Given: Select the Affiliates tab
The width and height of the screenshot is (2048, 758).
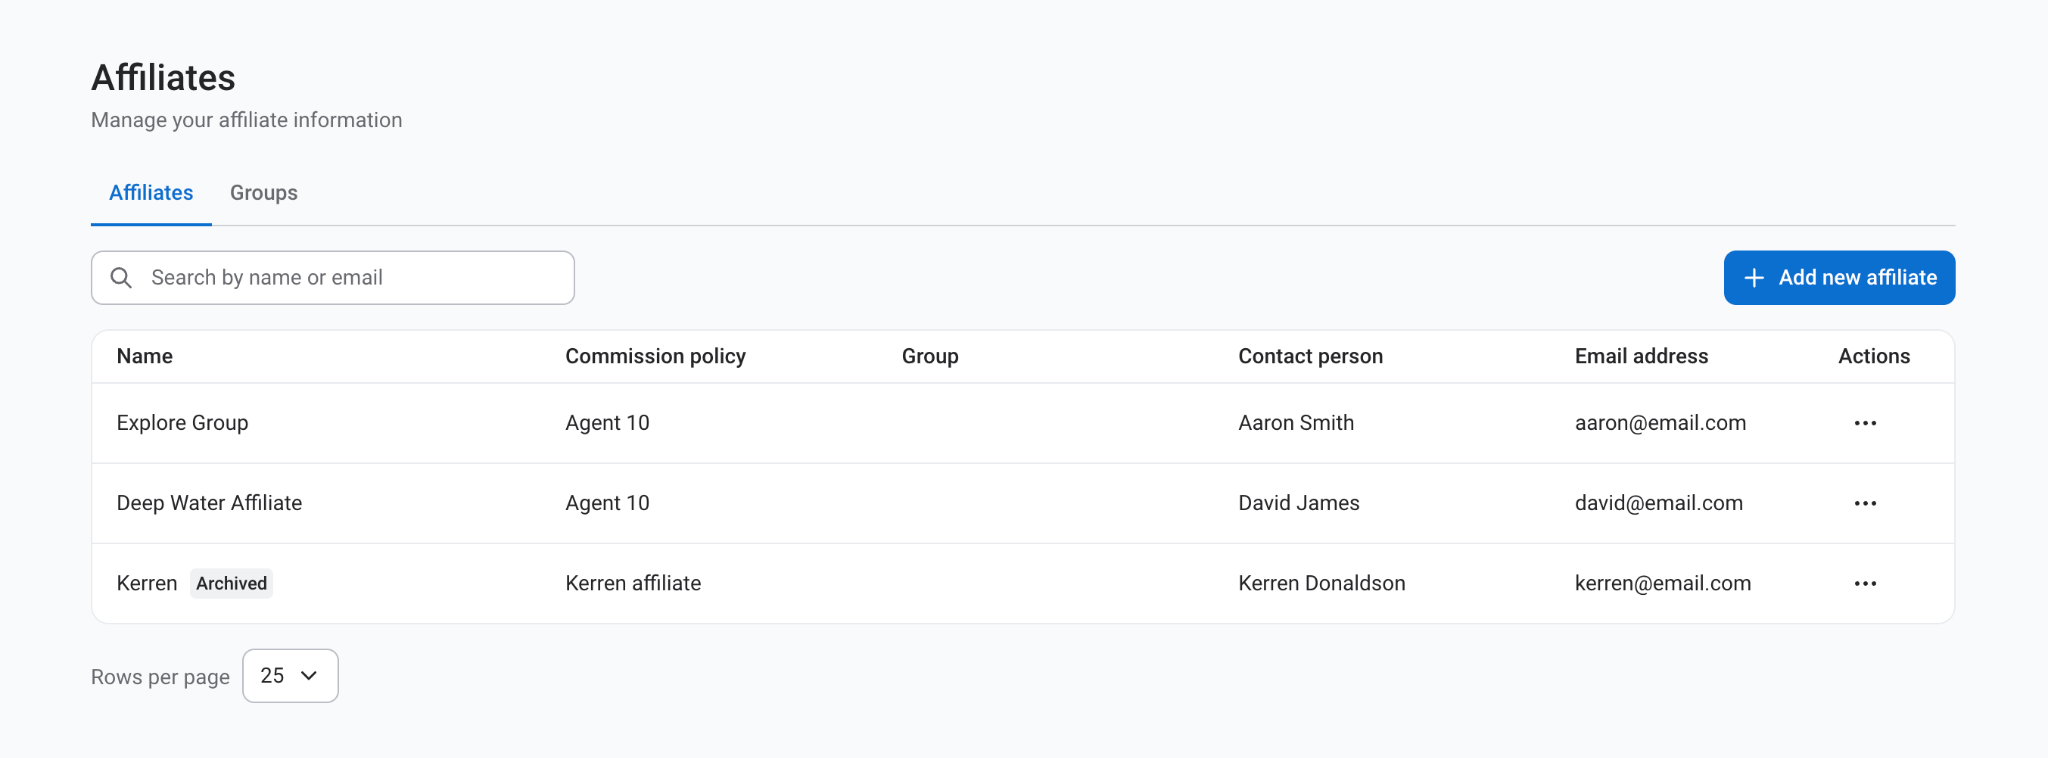Looking at the screenshot, I should 151,193.
